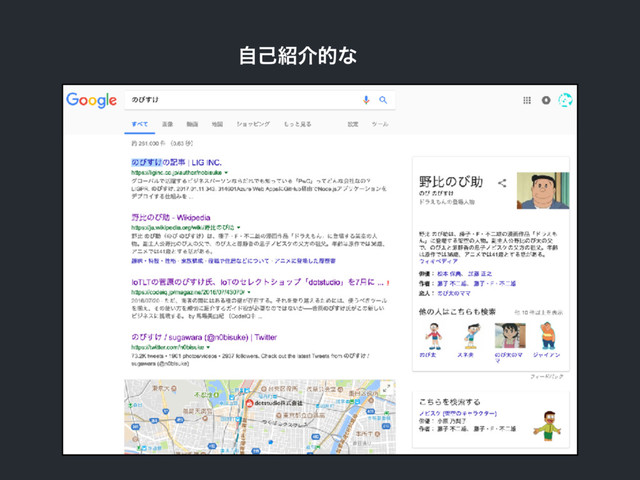Open the ノビスケ character link

point(458,413)
